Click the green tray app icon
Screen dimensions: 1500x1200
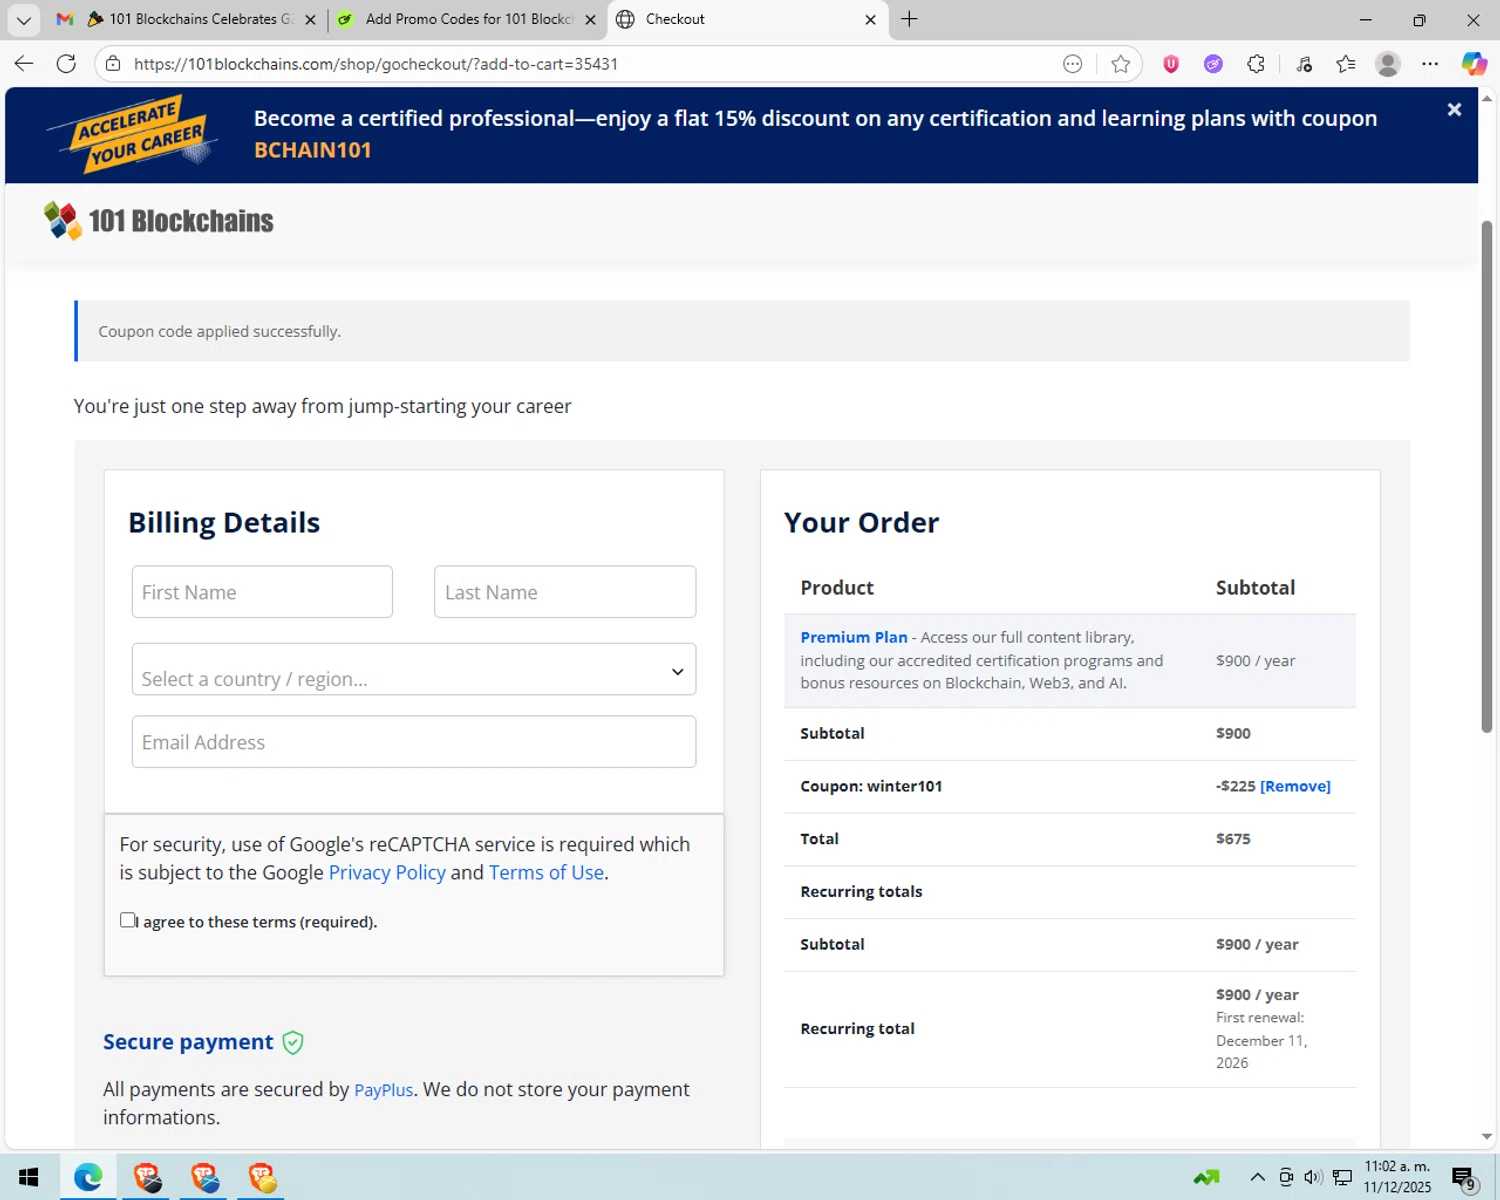[1207, 1177]
